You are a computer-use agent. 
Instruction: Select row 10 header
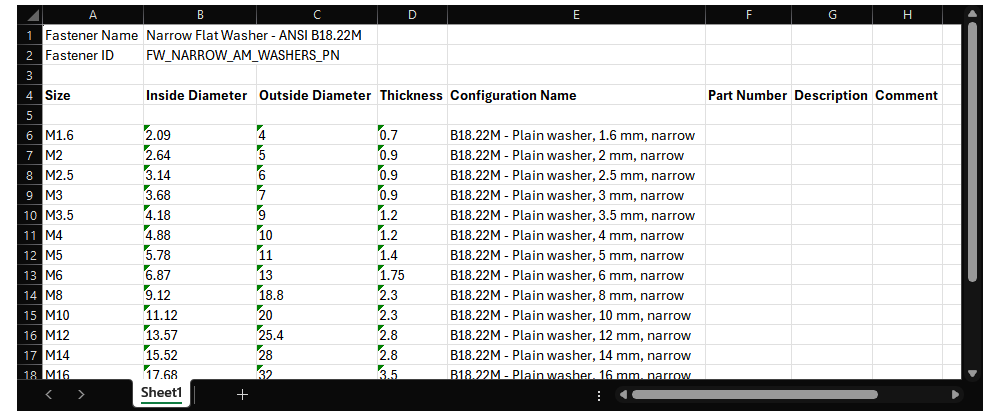point(31,216)
